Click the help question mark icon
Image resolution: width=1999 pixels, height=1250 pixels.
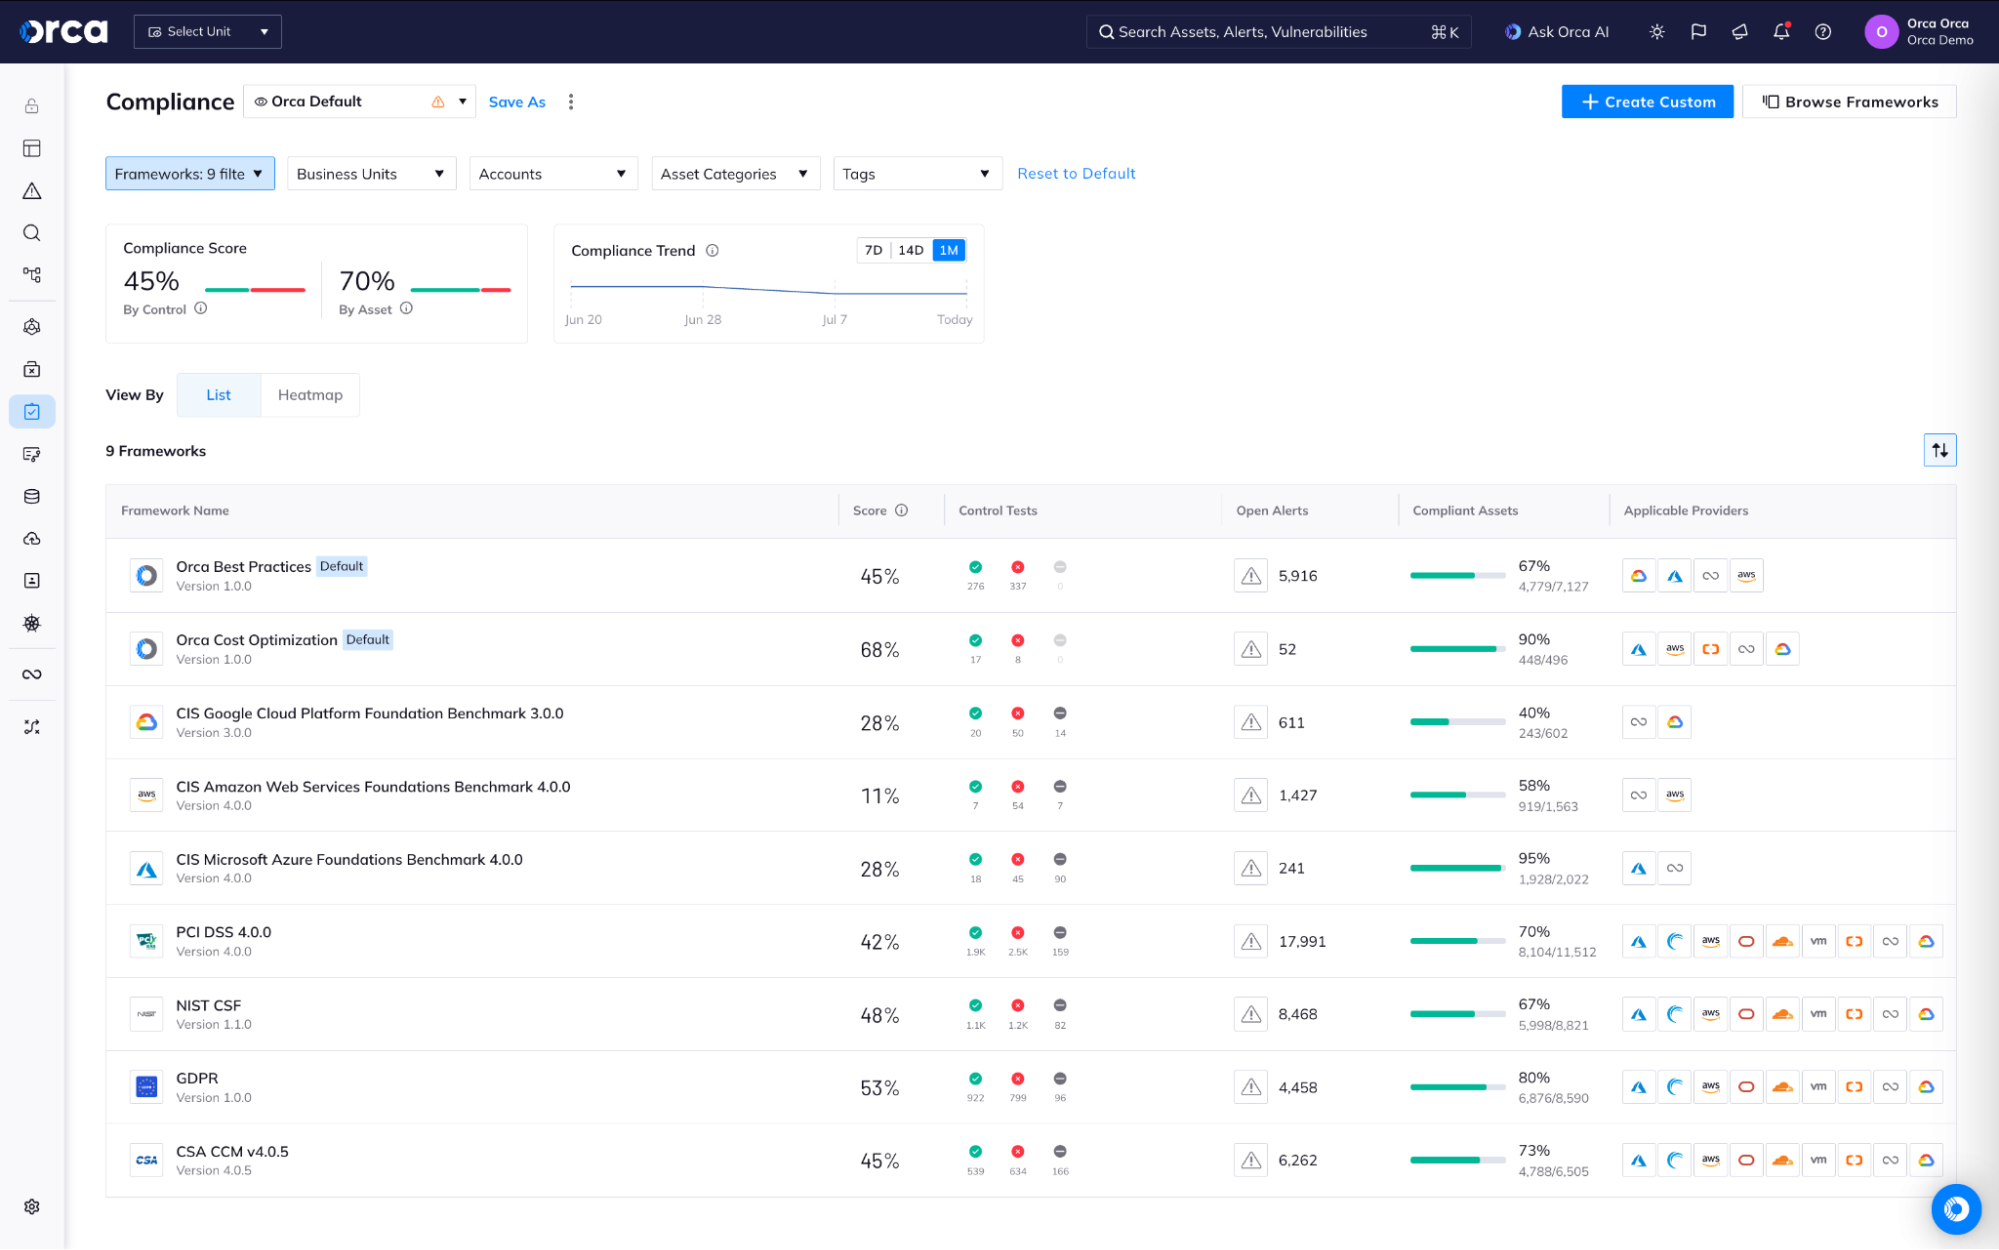point(1823,32)
